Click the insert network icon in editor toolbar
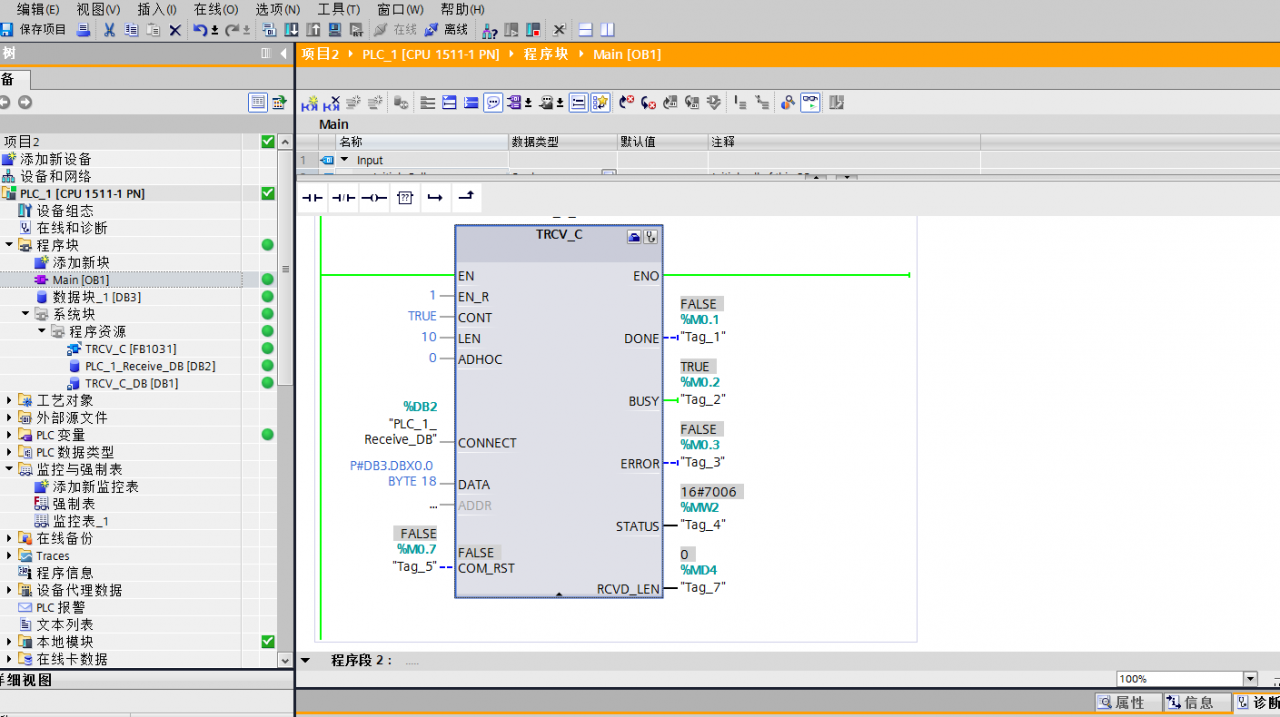Viewport: 1280px width, 717px height. pyautogui.click(x=310, y=102)
